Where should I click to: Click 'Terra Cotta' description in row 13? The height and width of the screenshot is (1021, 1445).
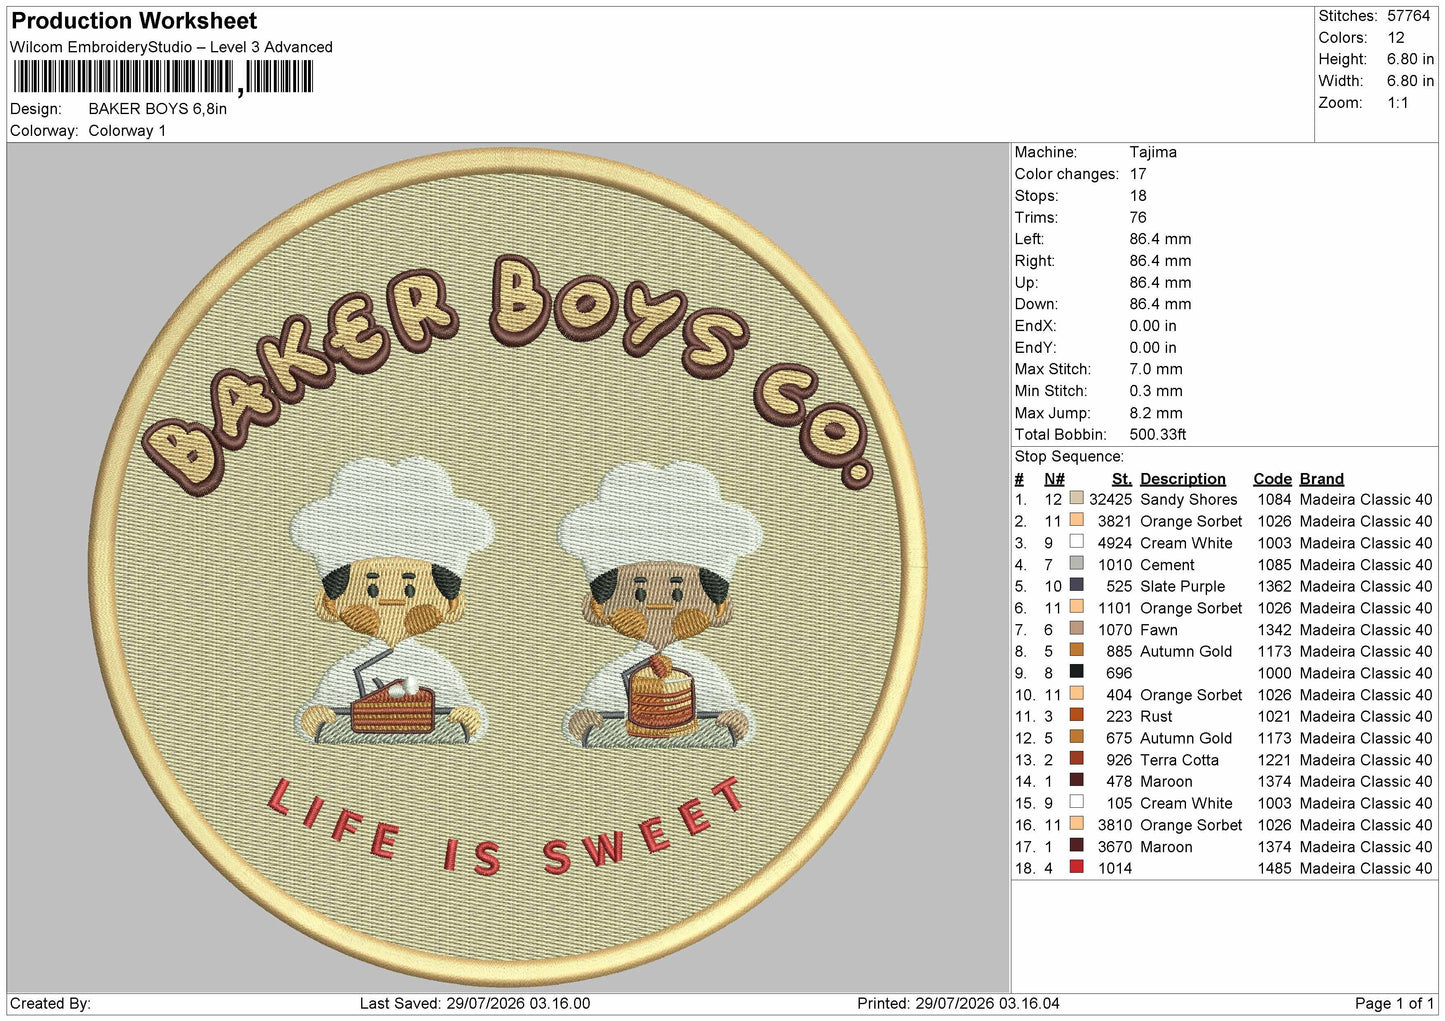pos(1179,760)
